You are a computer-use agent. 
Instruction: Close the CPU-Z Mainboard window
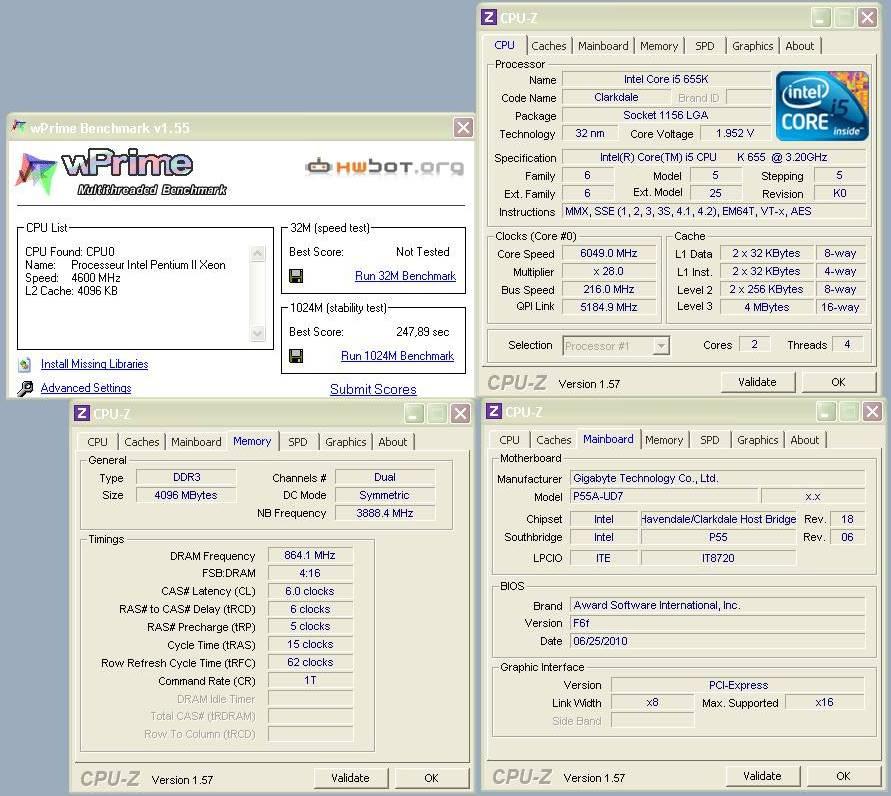872,411
